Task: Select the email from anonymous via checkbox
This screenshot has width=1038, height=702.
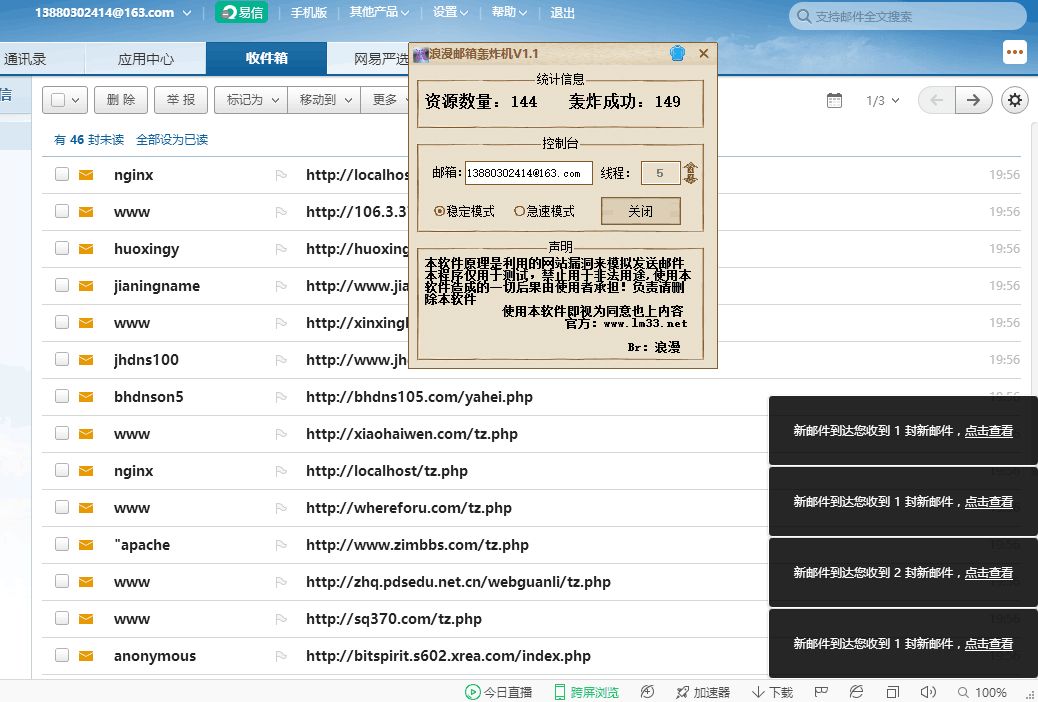Action: 62,655
